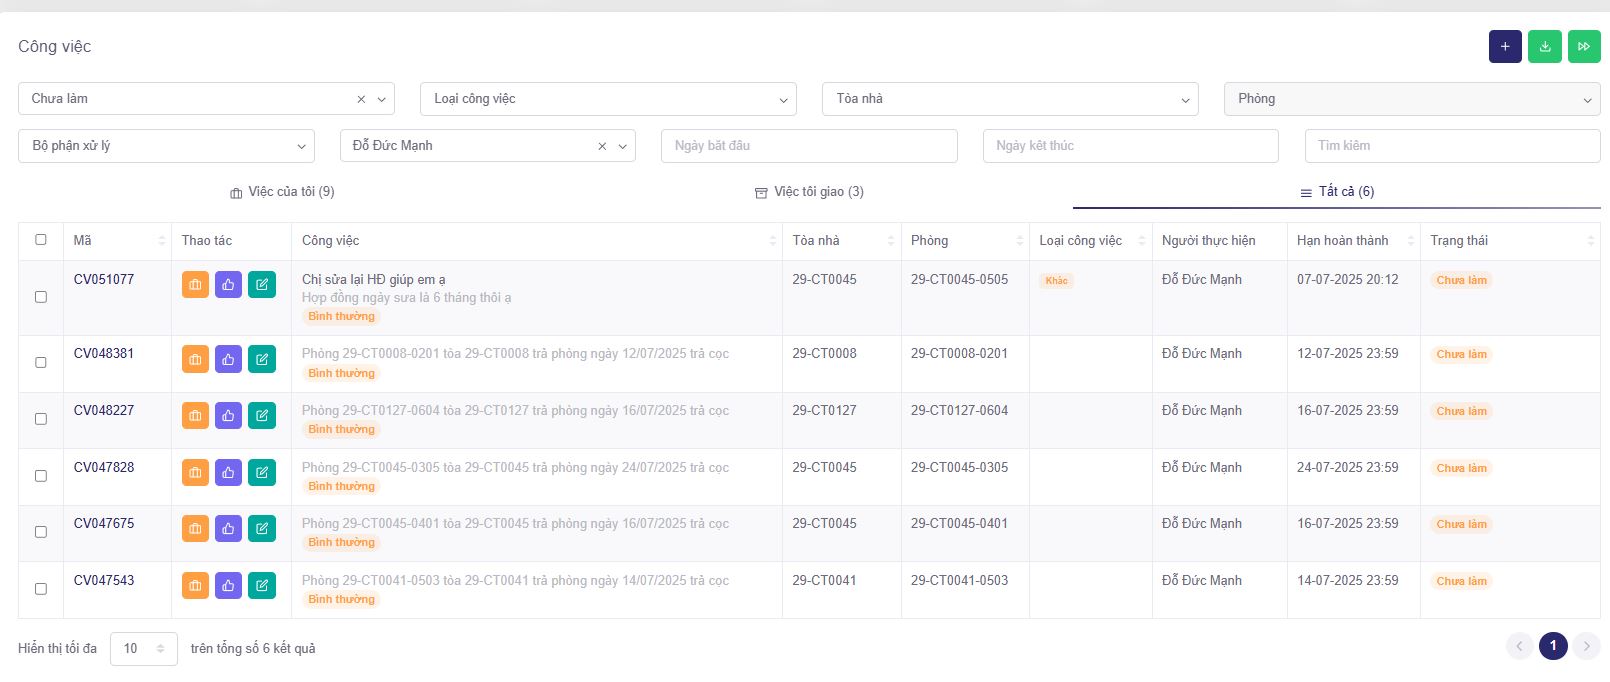Open the page size selector showing 10
1610x682 pixels.
point(143,649)
